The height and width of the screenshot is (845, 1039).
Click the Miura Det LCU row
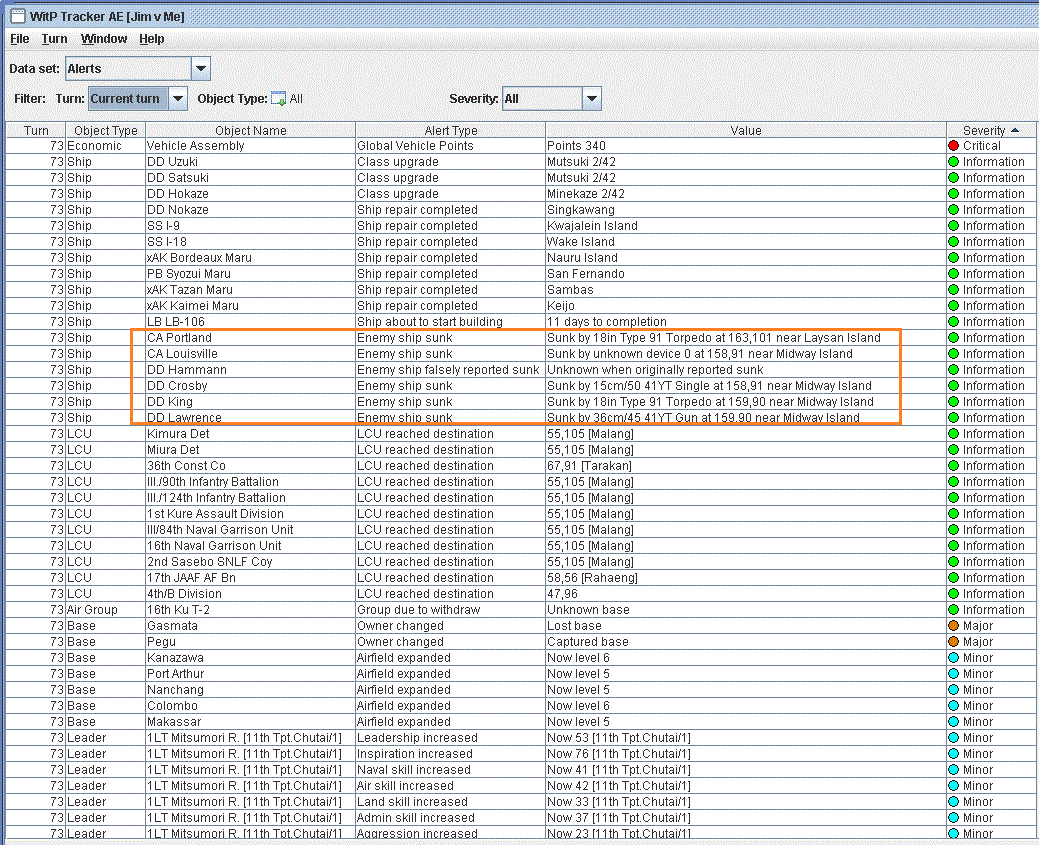(521, 449)
